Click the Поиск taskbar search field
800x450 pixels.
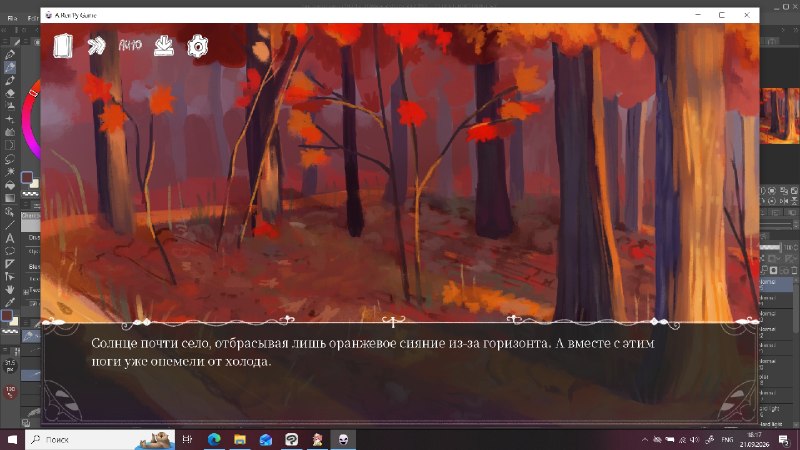[100, 439]
